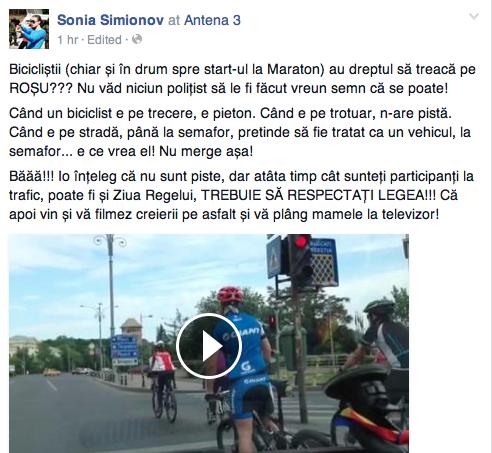Image resolution: width=492 pixels, height=453 pixels.
Task: Expand the post options chevron
Action: coord(474,16)
